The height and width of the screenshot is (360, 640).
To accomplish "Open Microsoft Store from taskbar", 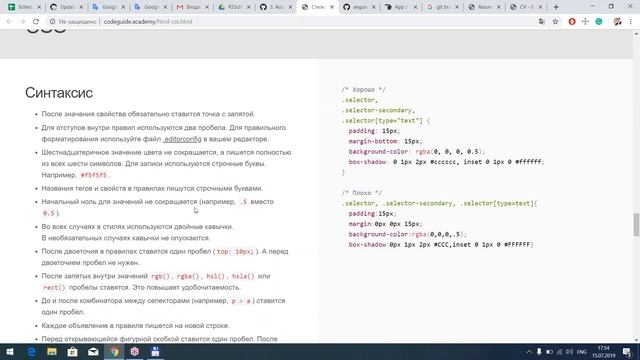I will point(73,352).
